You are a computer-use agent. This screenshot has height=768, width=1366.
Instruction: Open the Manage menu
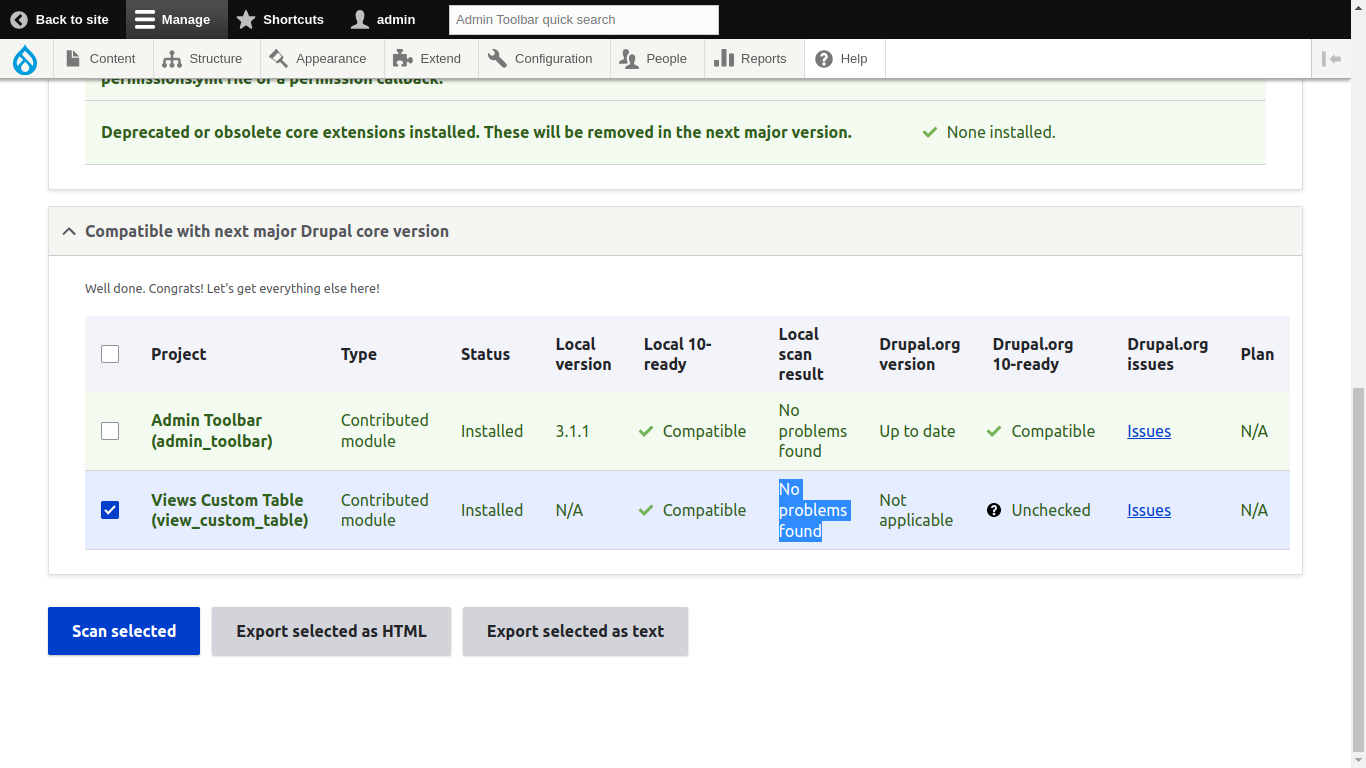coord(176,19)
